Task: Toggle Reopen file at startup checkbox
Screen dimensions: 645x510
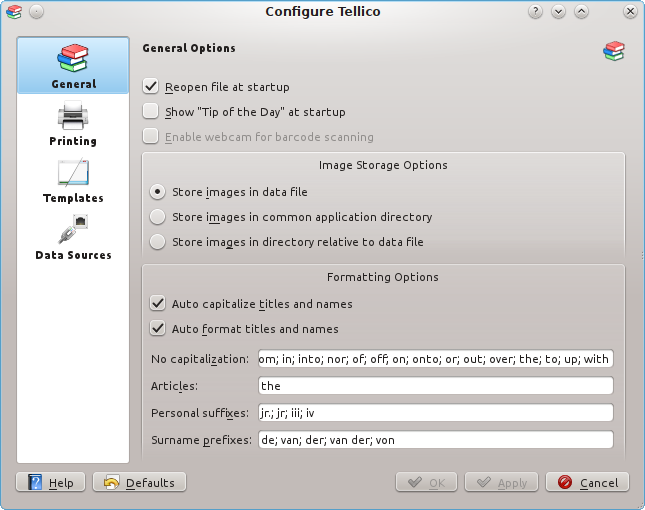Action: pos(152,87)
